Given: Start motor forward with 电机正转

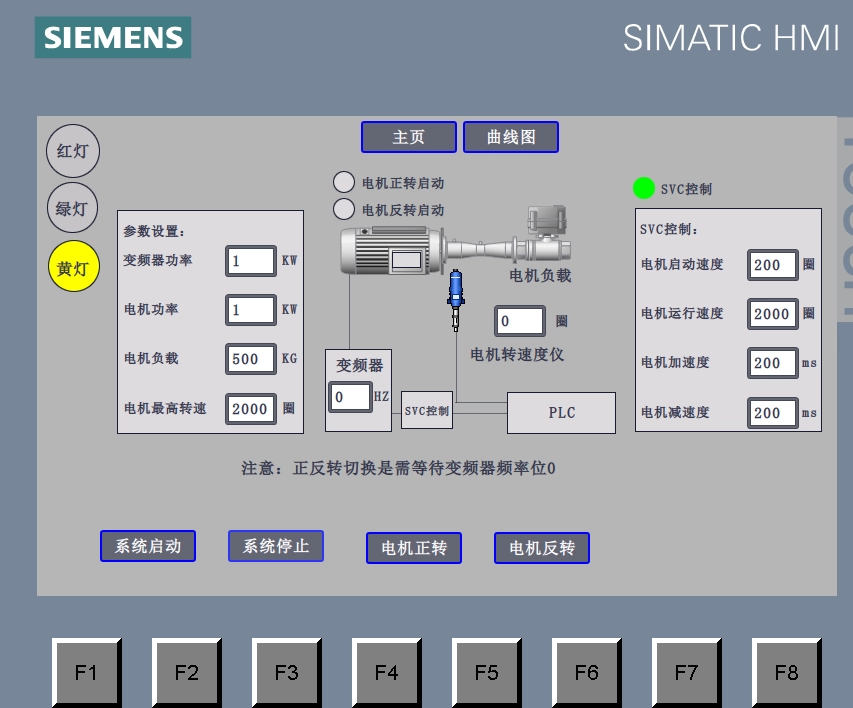Looking at the screenshot, I should [x=414, y=548].
